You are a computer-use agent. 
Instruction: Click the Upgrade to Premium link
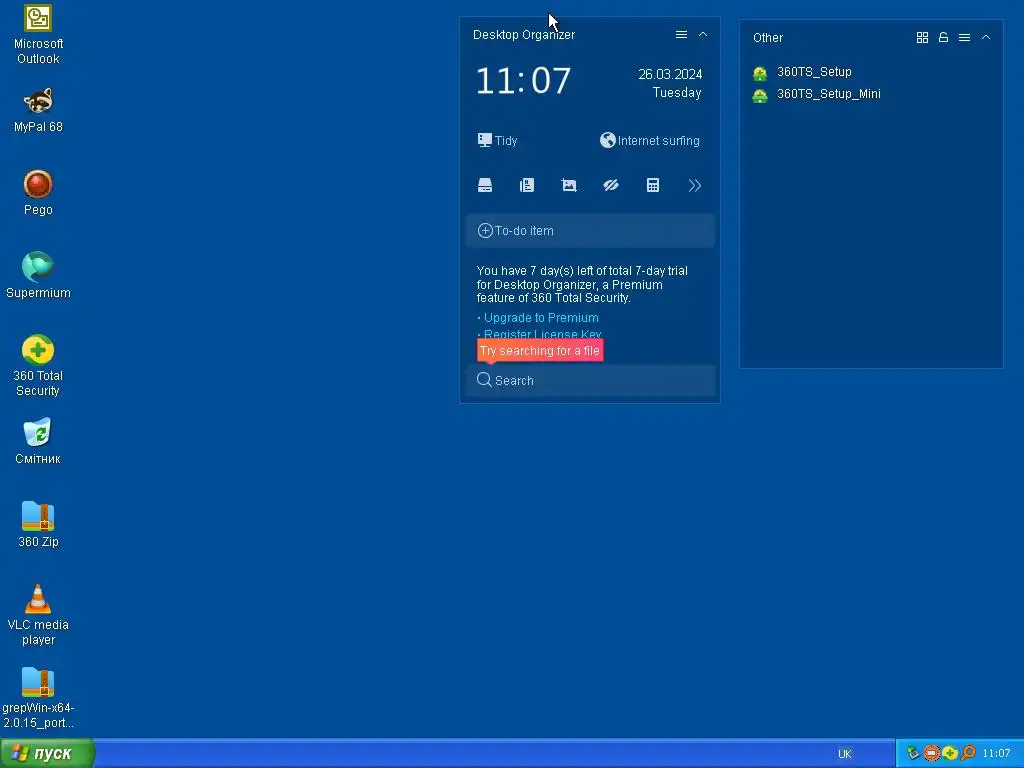click(541, 317)
